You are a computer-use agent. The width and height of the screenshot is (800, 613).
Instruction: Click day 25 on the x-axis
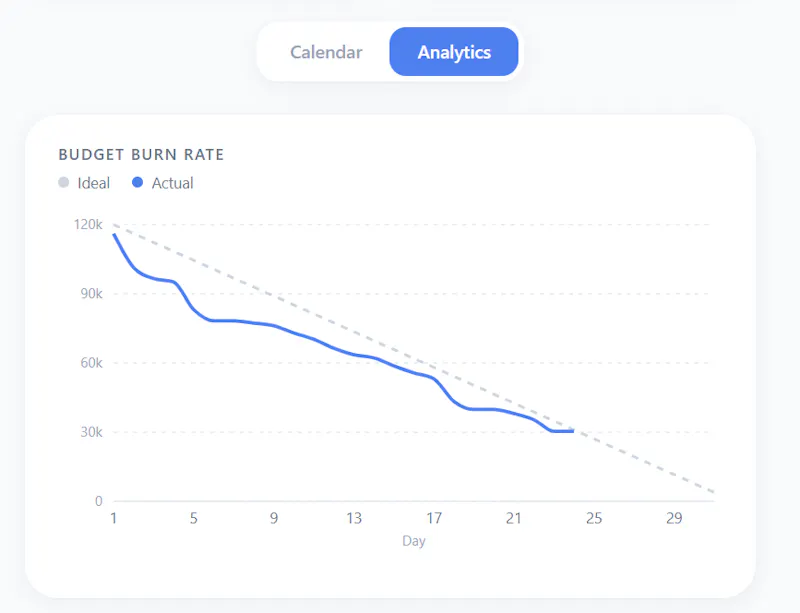tap(594, 519)
